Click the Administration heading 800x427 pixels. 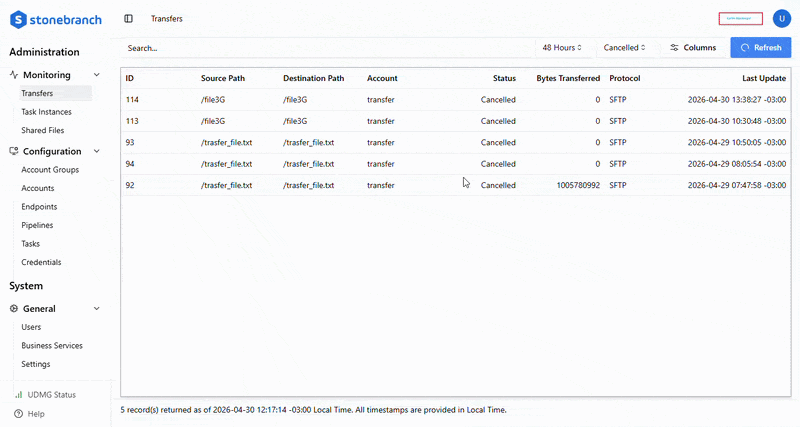click(x=44, y=52)
